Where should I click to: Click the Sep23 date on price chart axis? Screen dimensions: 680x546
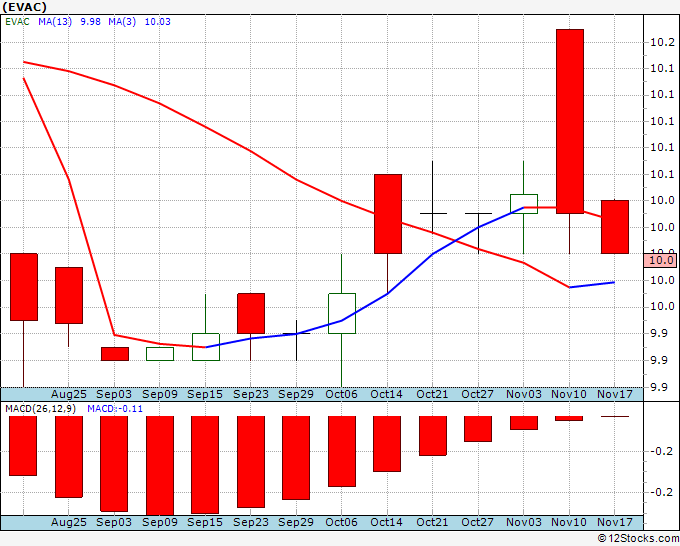251,394
